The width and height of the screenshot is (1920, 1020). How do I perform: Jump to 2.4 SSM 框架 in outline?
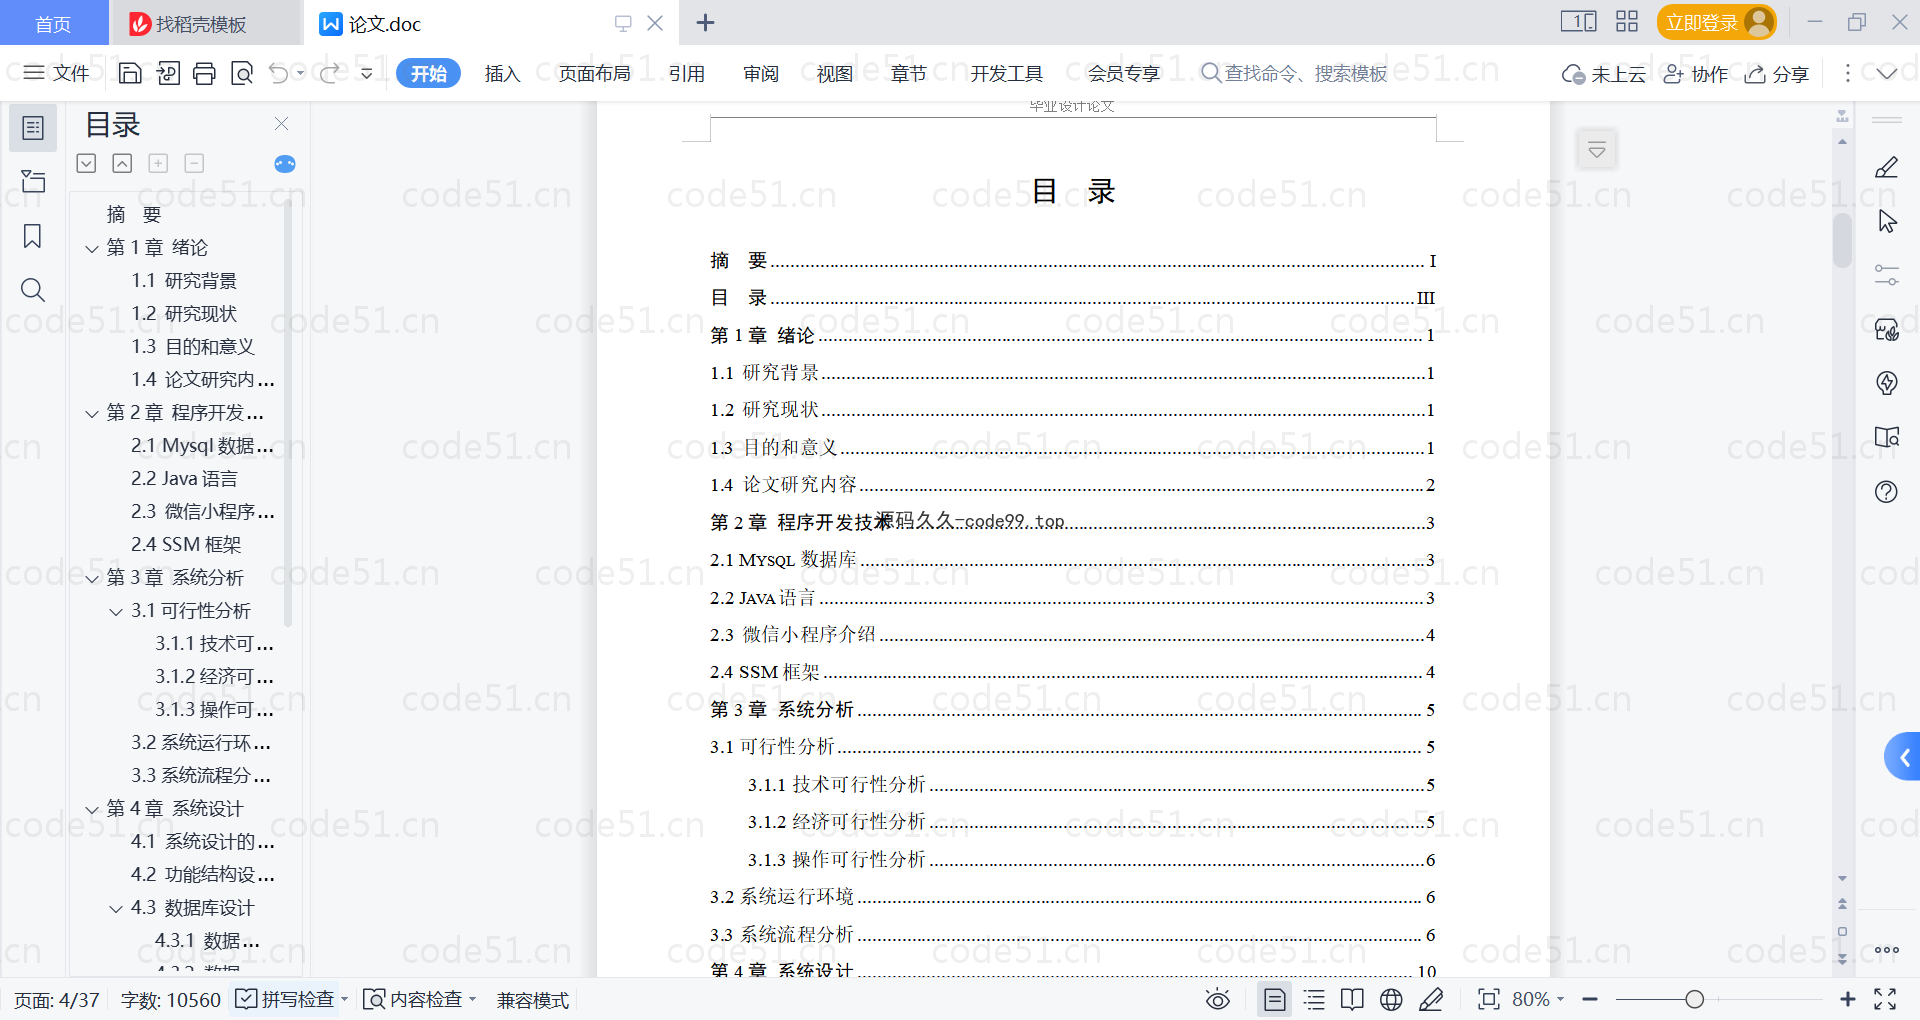(186, 545)
